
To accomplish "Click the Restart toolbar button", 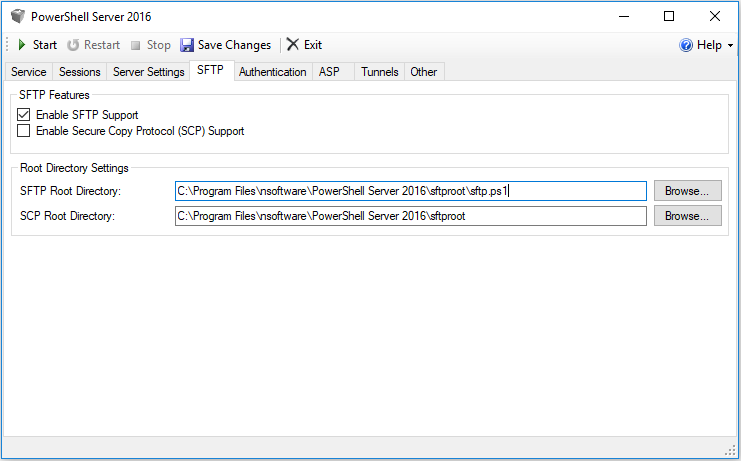I will [x=93, y=45].
